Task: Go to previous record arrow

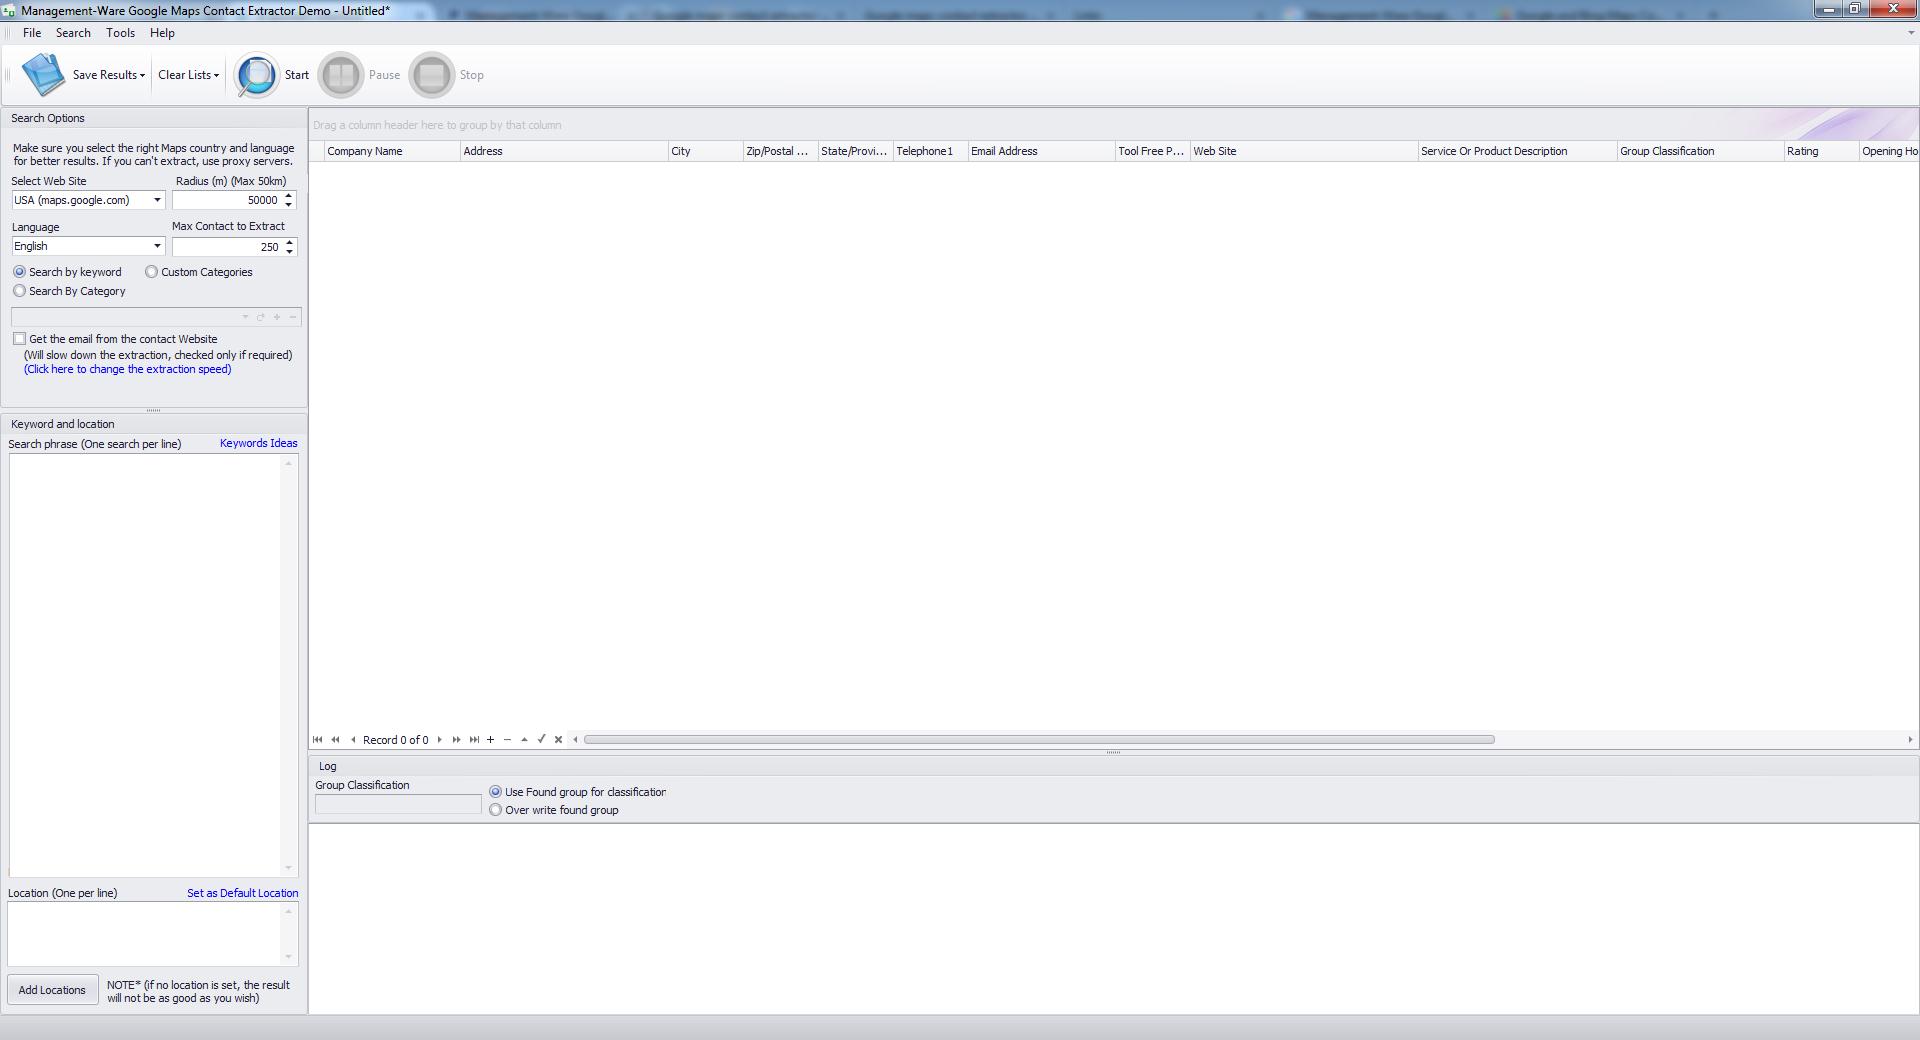Action: [353, 740]
